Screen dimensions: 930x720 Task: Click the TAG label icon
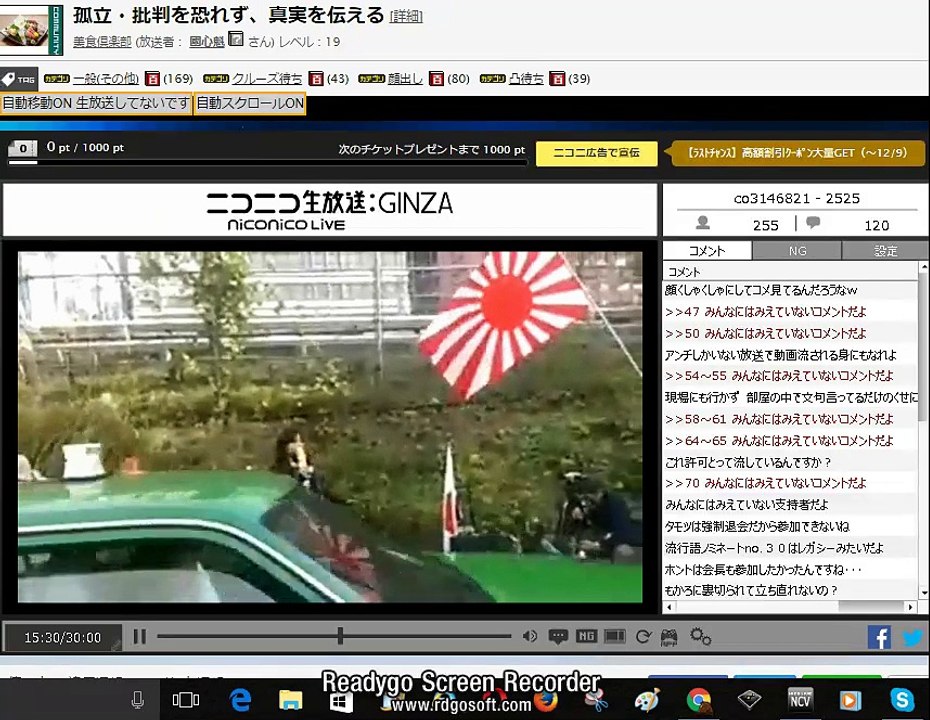[x=19, y=78]
